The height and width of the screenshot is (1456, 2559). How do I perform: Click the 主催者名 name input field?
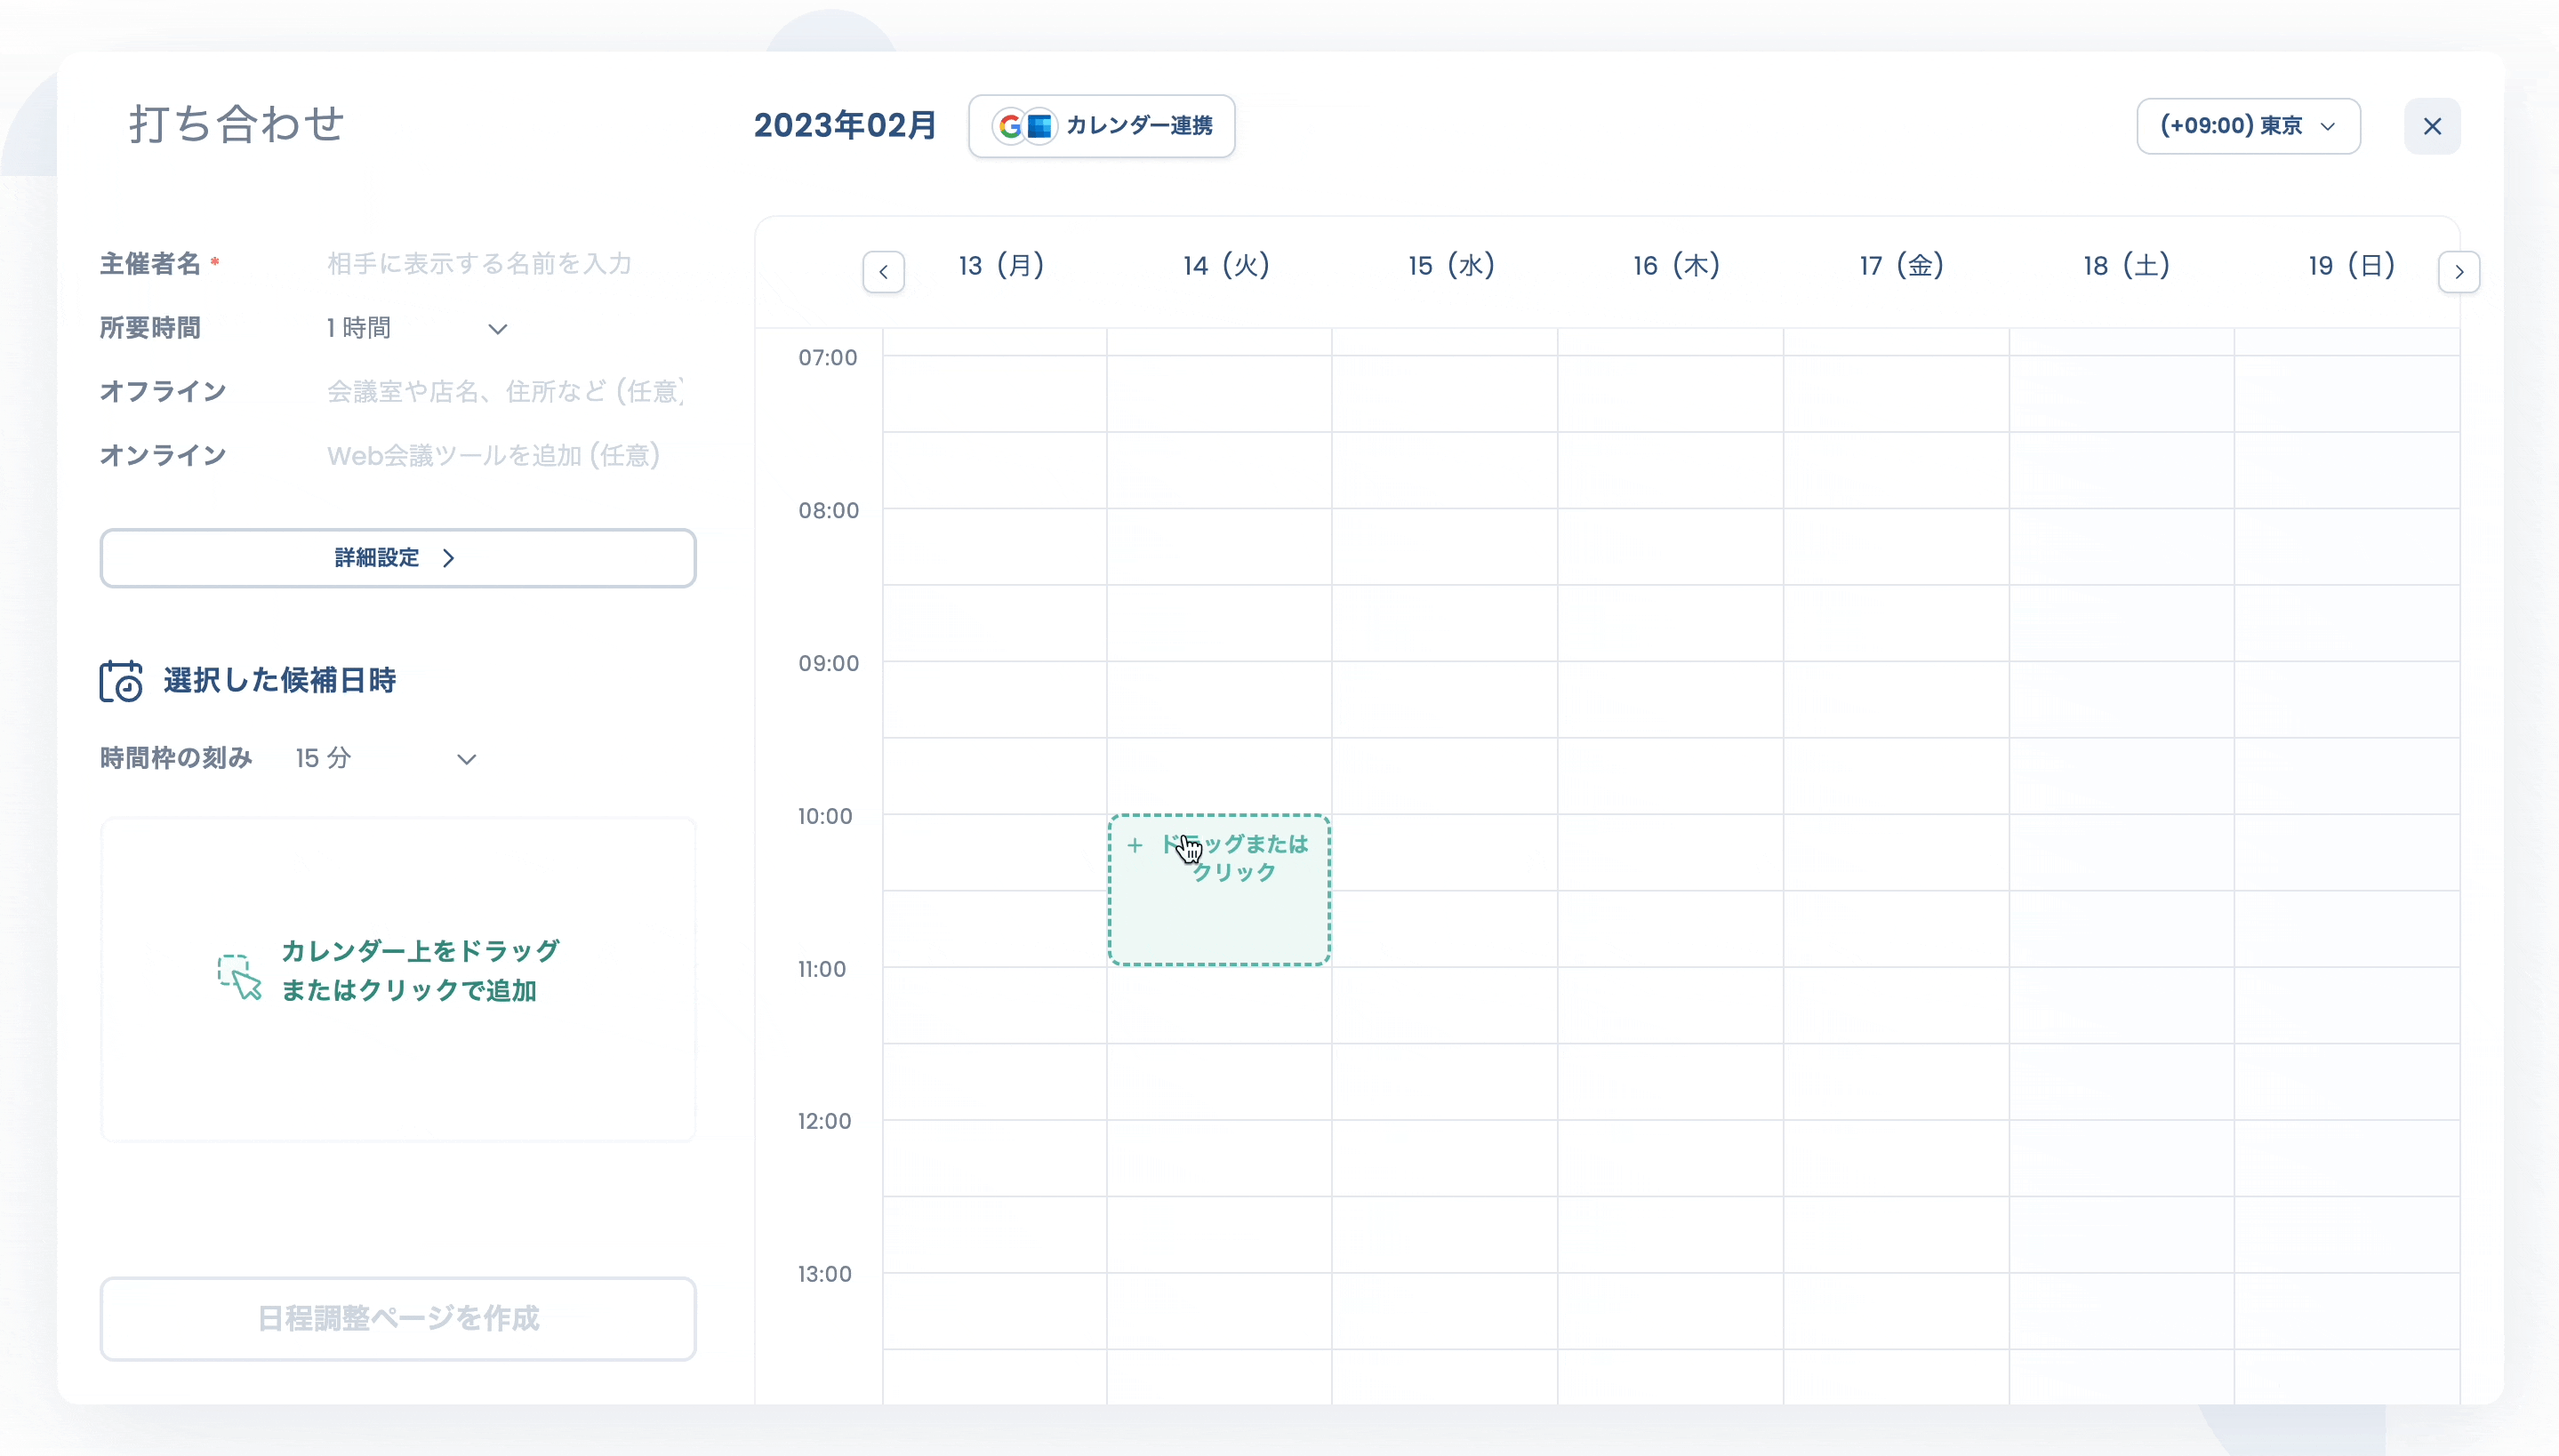point(503,264)
